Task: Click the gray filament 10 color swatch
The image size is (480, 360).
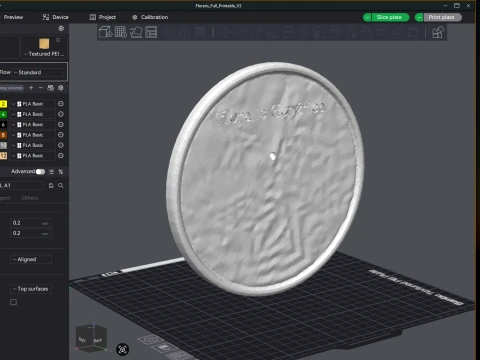Action: tap(3, 145)
